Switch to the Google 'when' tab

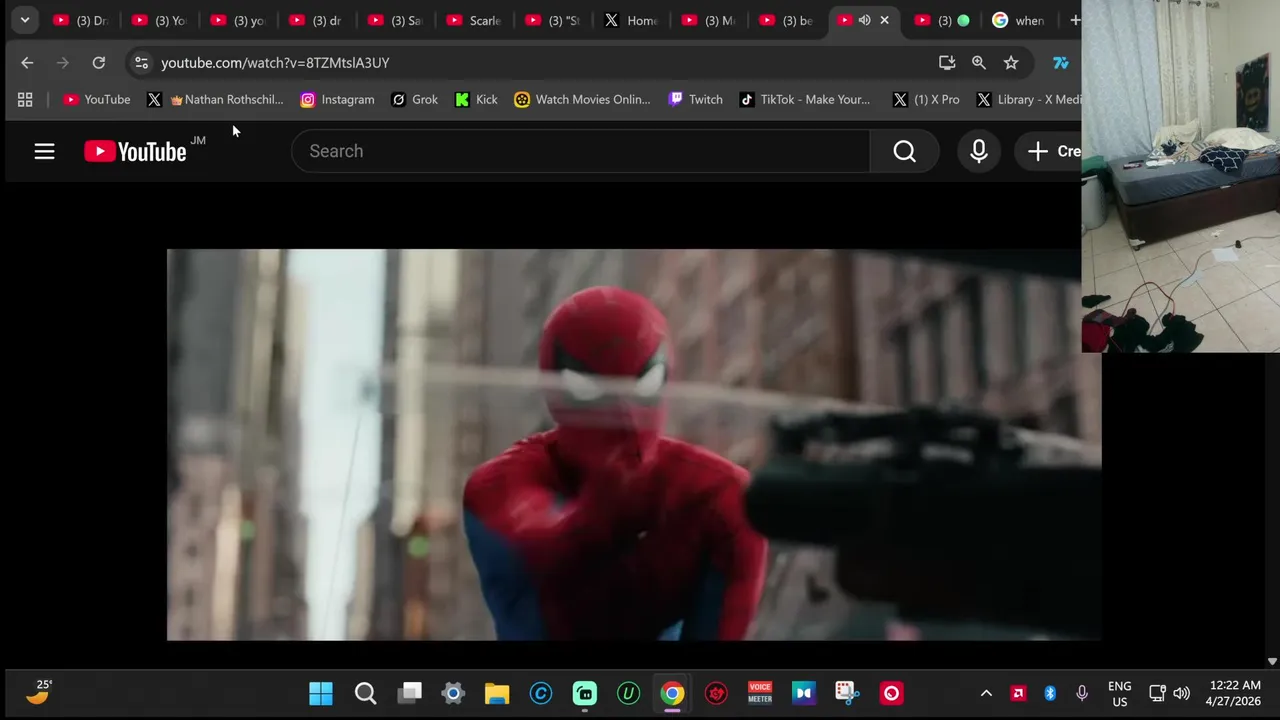[1019, 20]
